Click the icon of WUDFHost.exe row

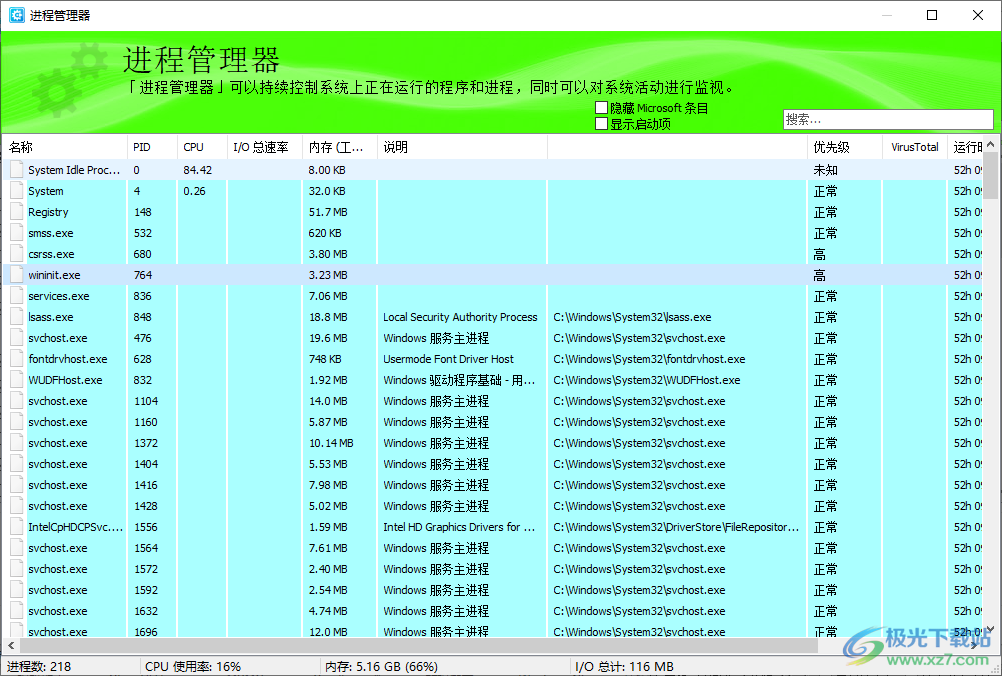(17, 380)
